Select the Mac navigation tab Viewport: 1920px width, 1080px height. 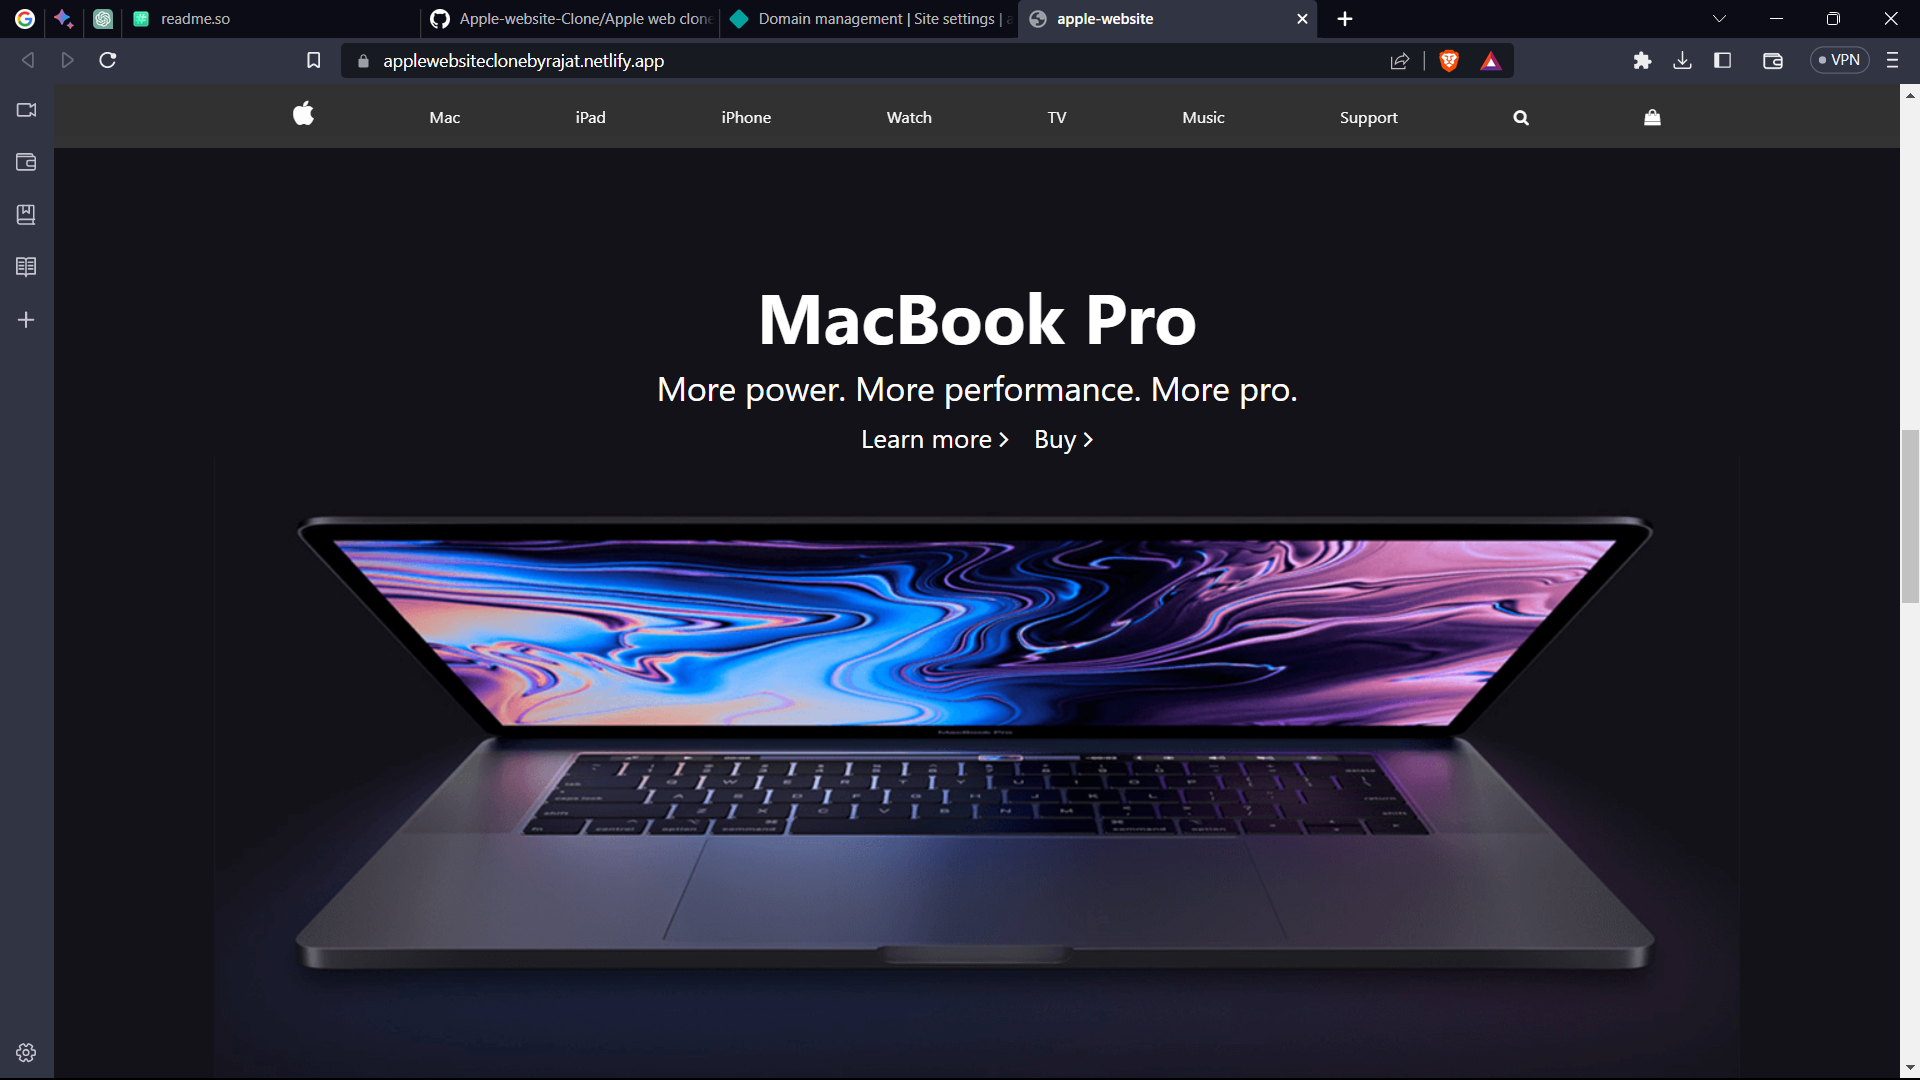[444, 116]
